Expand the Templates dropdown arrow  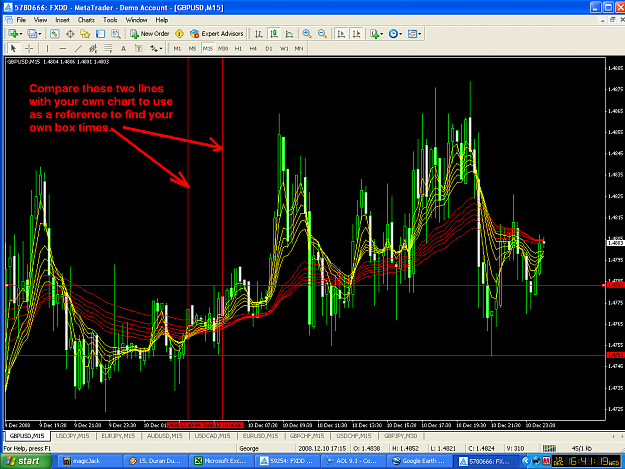coord(420,34)
